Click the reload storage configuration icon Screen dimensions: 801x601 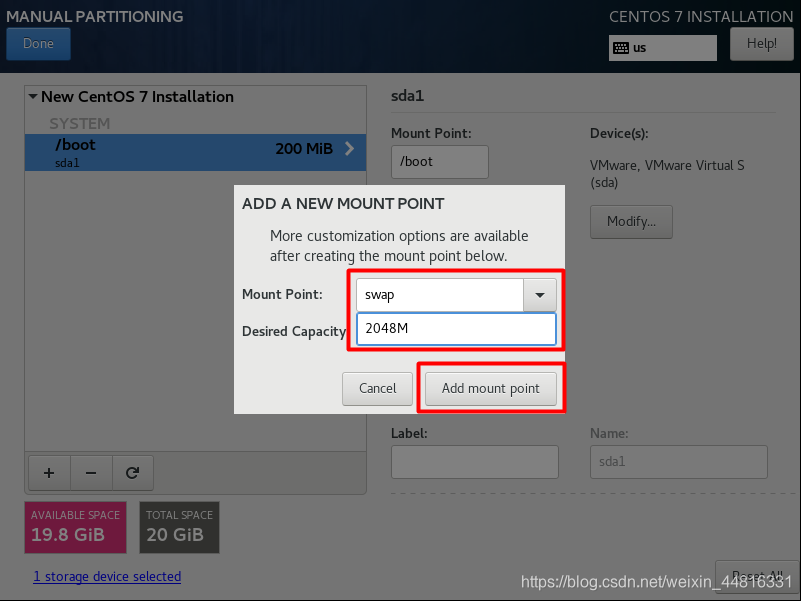click(x=132, y=473)
